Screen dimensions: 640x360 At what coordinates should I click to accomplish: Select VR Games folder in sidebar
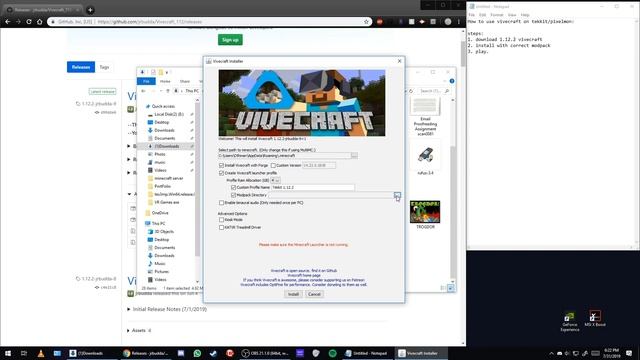(x=166, y=202)
